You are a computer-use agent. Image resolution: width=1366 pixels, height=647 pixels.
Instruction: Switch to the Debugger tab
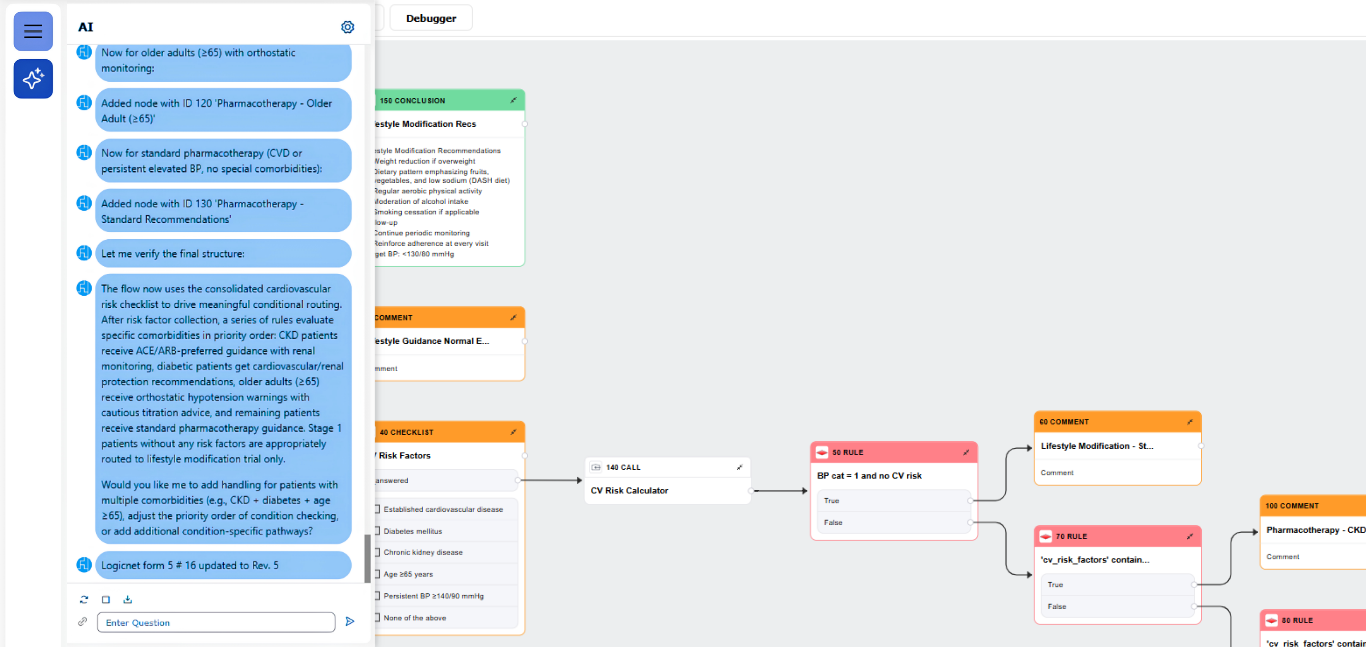coord(431,18)
